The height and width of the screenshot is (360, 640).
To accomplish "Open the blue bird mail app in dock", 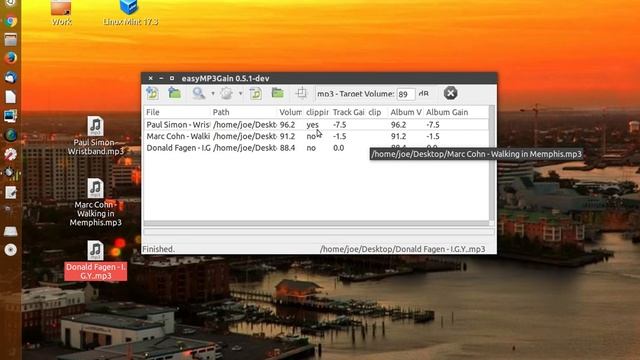I will pyautogui.click(x=11, y=77).
